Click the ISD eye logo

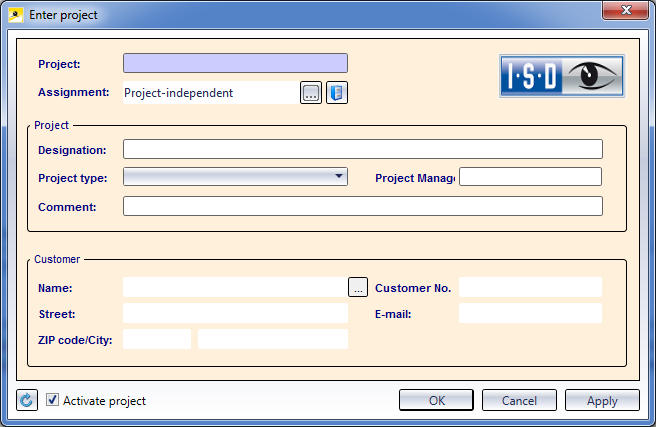point(562,76)
